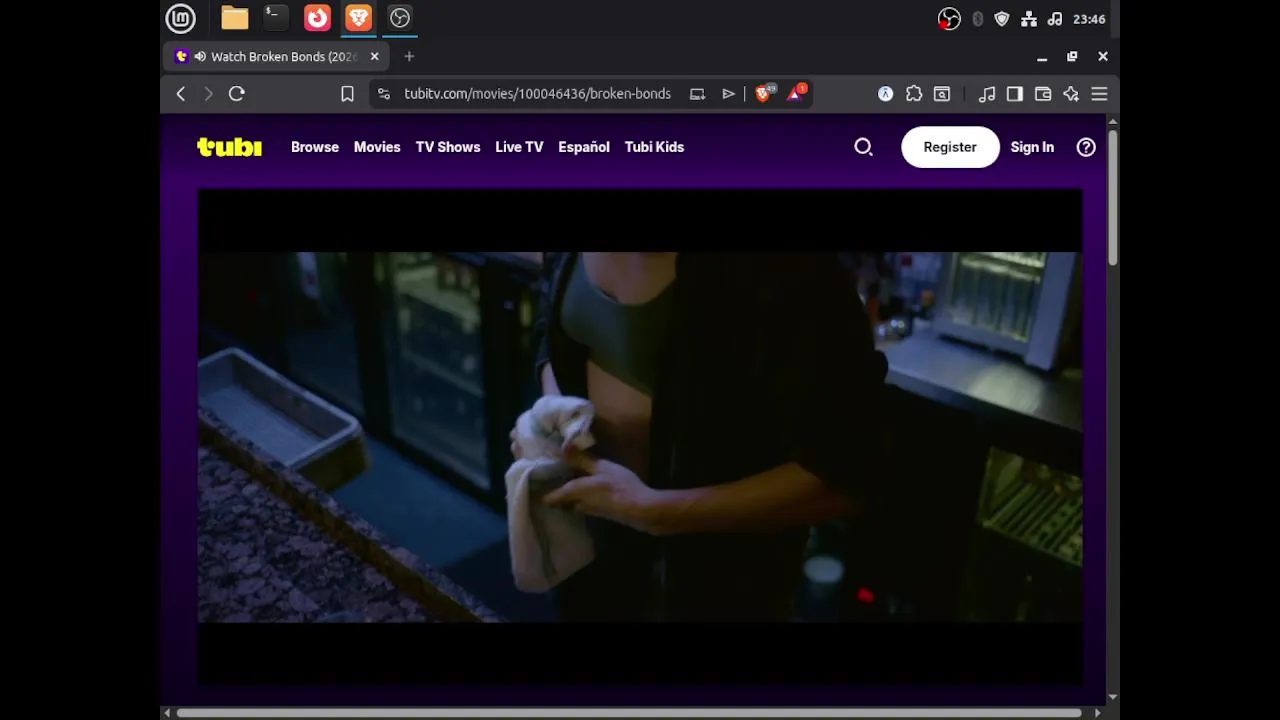Close the Watch Broken Bonds tab
This screenshot has width=1280, height=720.
(375, 57)
